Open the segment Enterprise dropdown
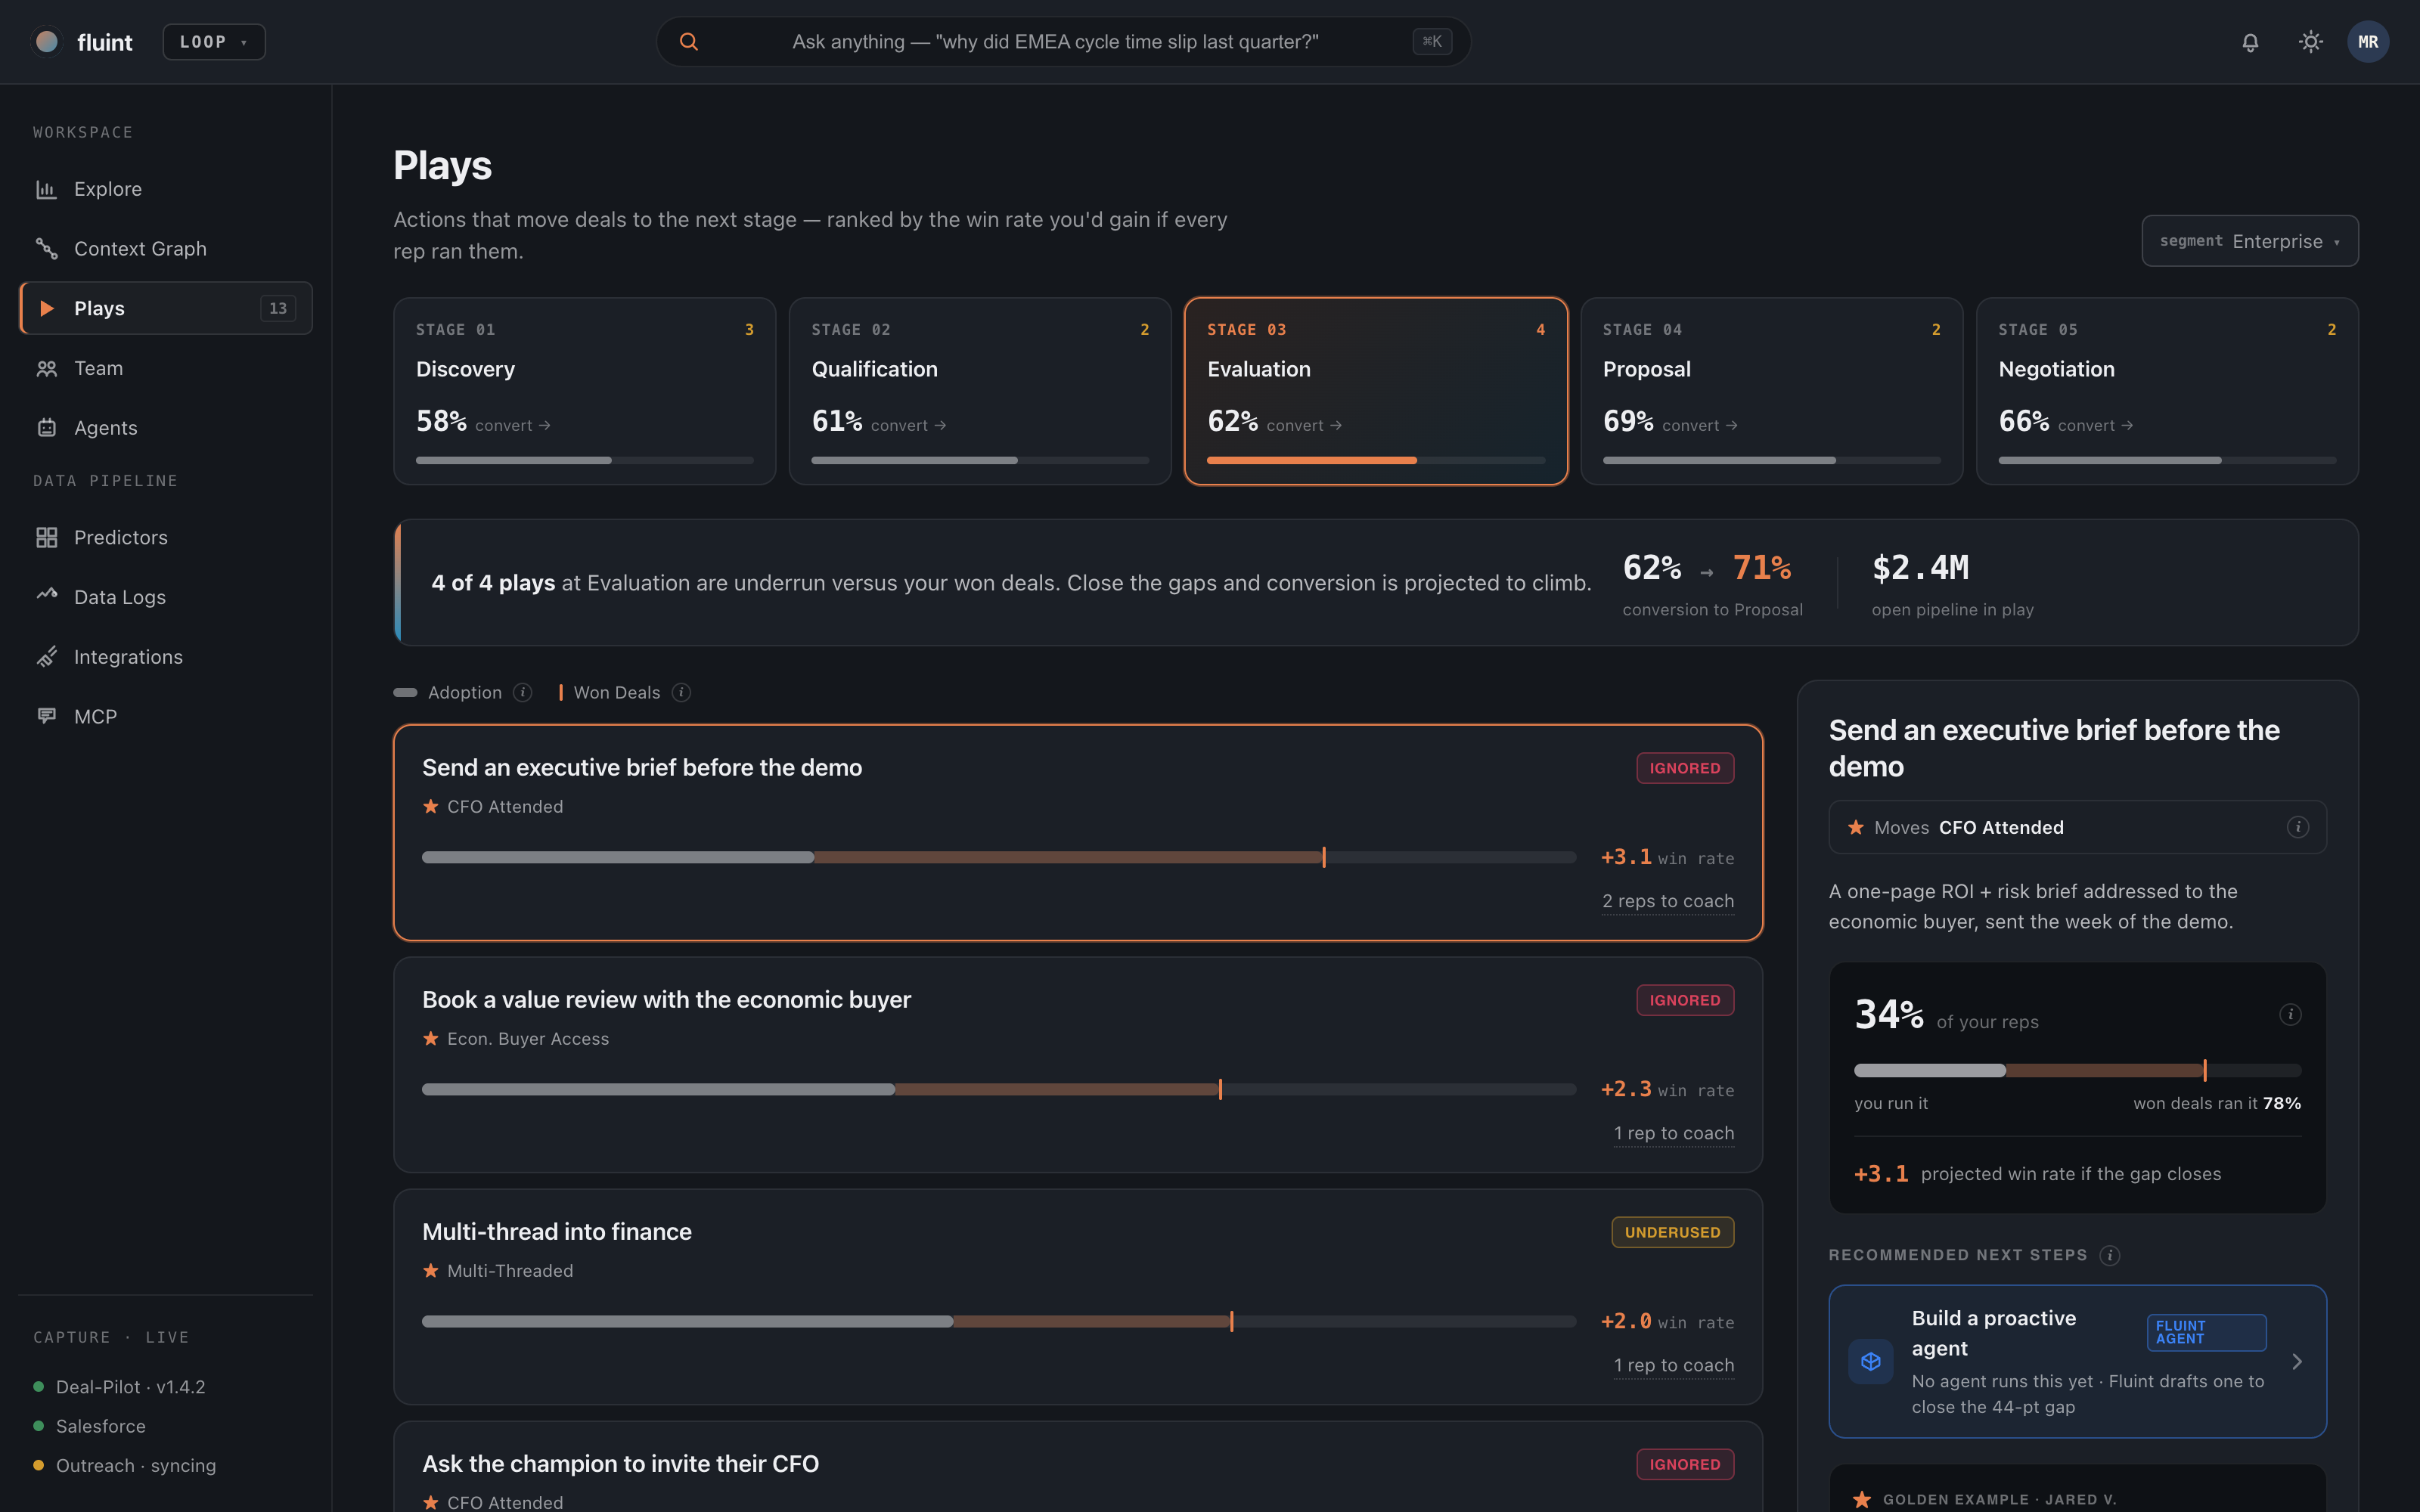 click(2249, 241)
